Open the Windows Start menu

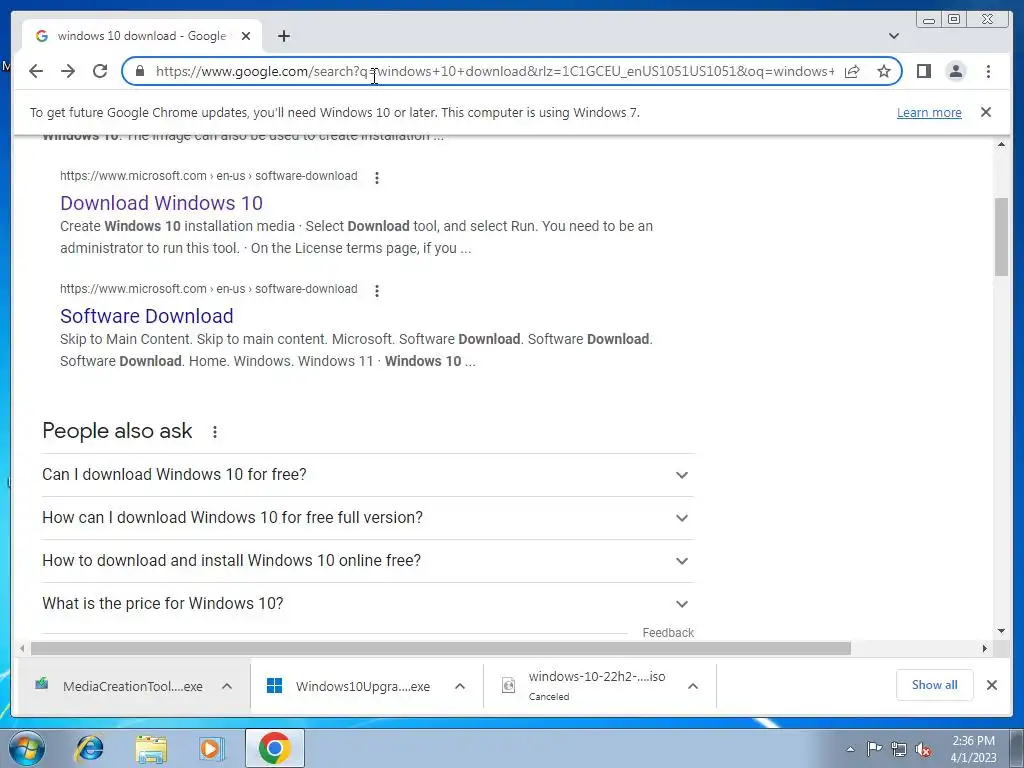click(27, 748)
